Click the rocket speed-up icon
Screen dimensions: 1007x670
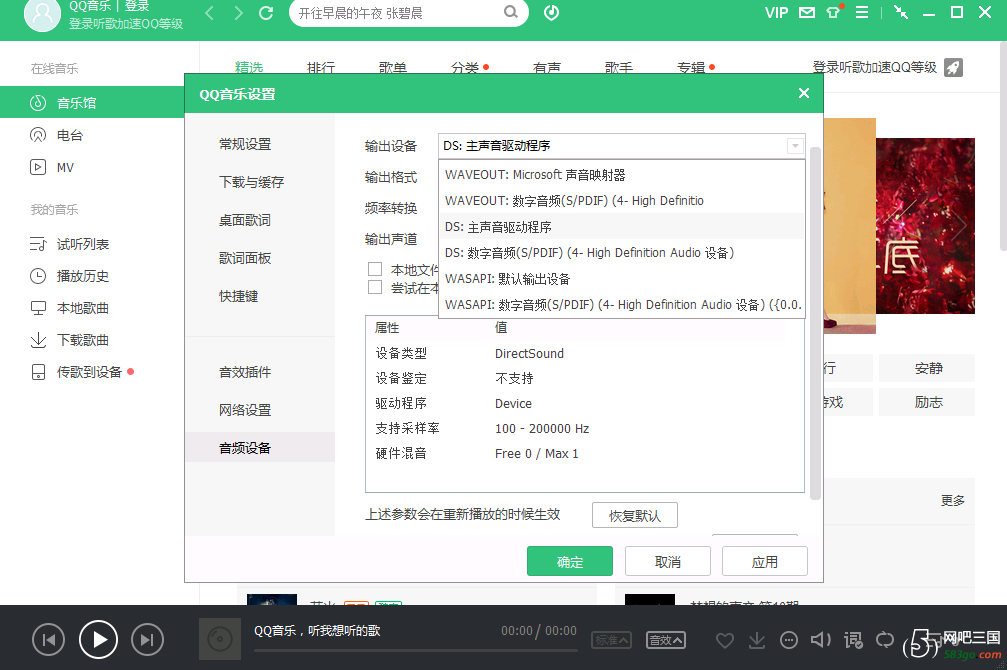click(x=953, y=67)
